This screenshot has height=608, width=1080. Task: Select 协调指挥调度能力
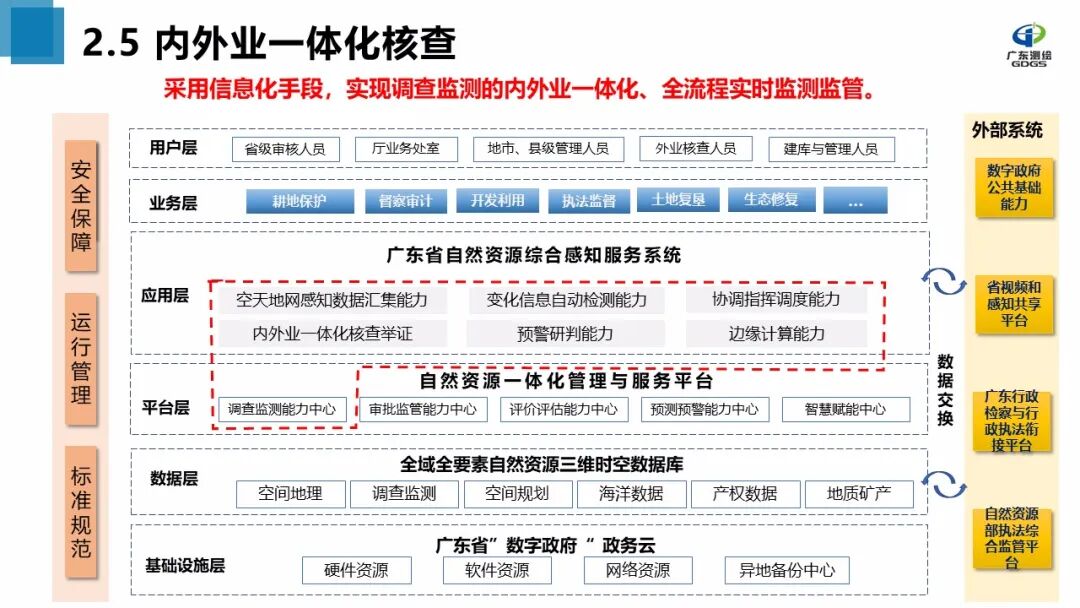[x=776, y=300]
